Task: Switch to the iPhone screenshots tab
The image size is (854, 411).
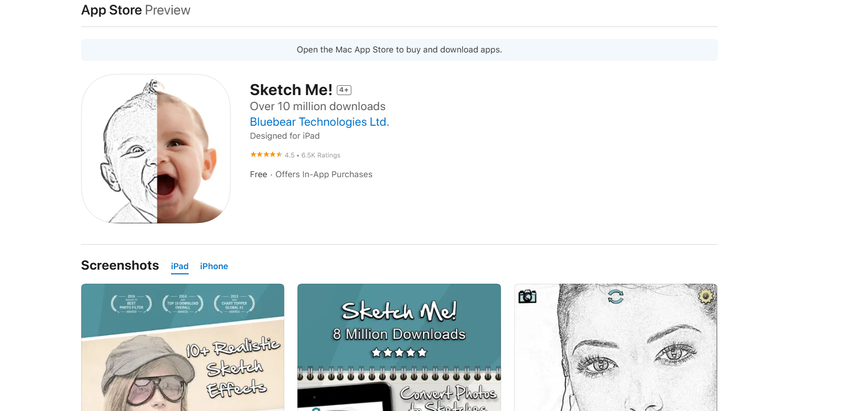Action: point(214,266)
